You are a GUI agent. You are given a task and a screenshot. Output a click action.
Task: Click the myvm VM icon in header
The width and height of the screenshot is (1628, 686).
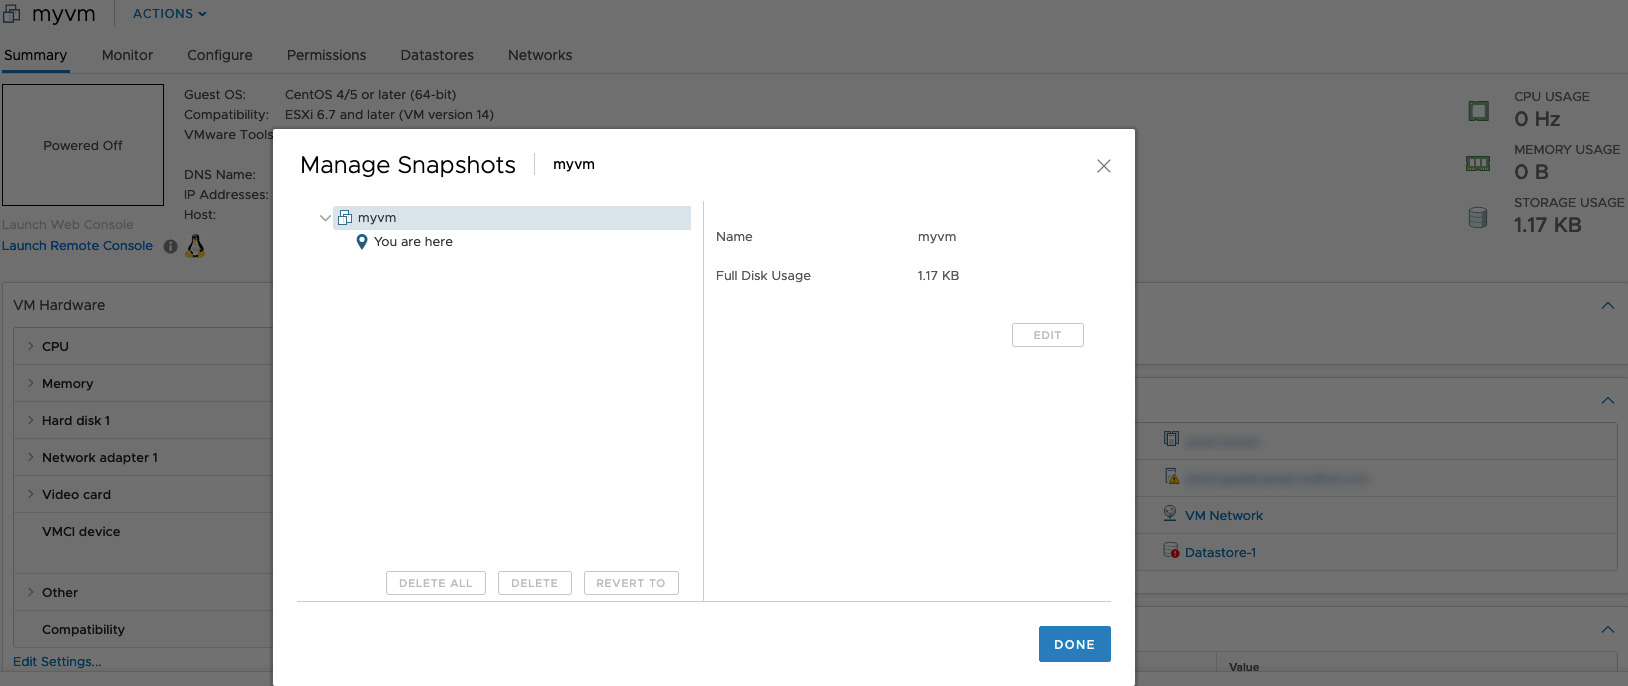[12, 14]
